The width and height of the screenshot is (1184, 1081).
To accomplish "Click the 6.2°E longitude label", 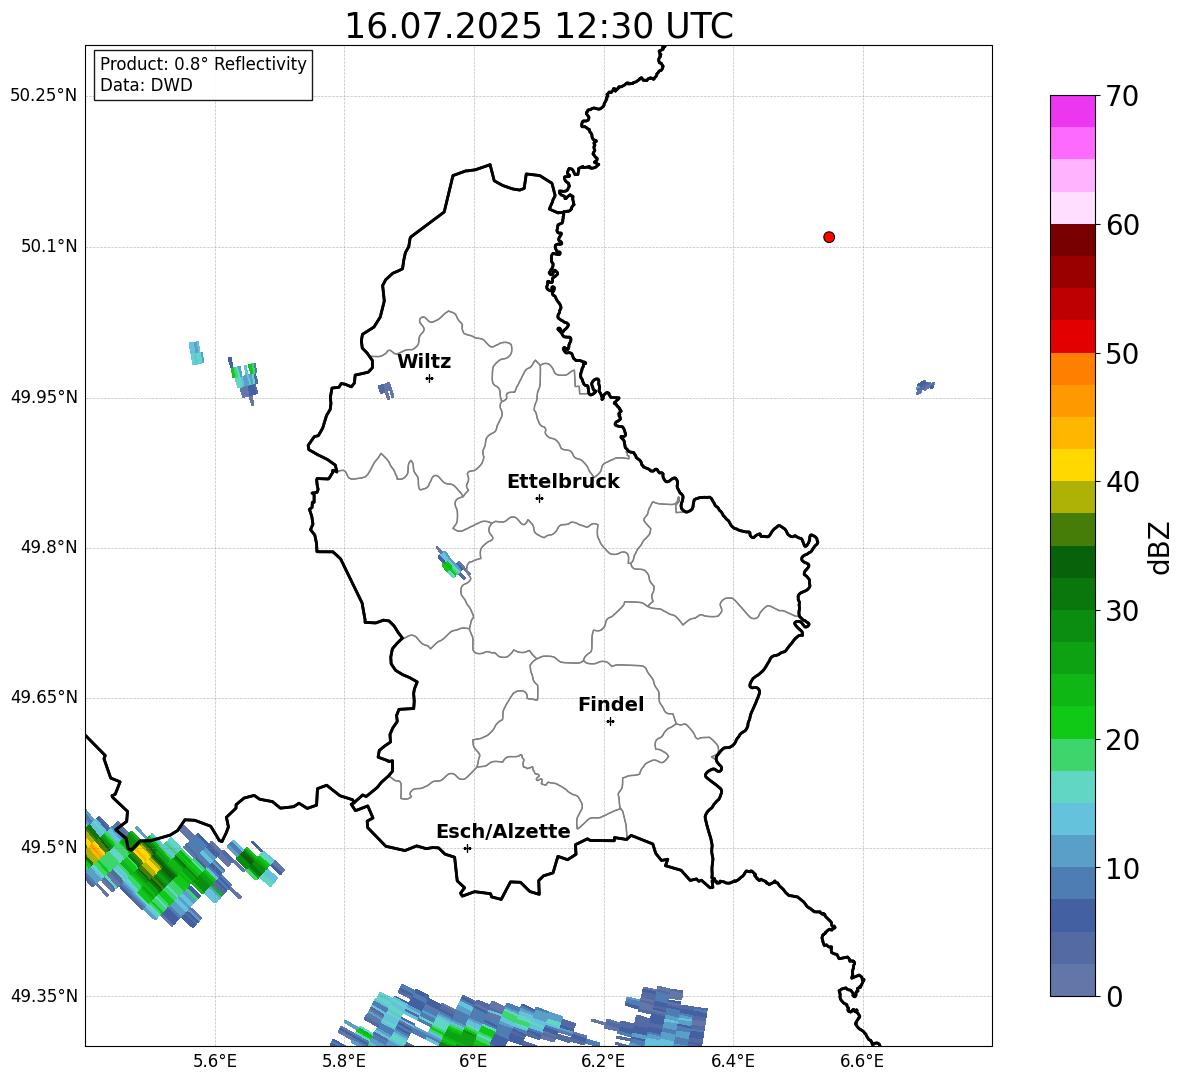I will (x=603, y=1061).
